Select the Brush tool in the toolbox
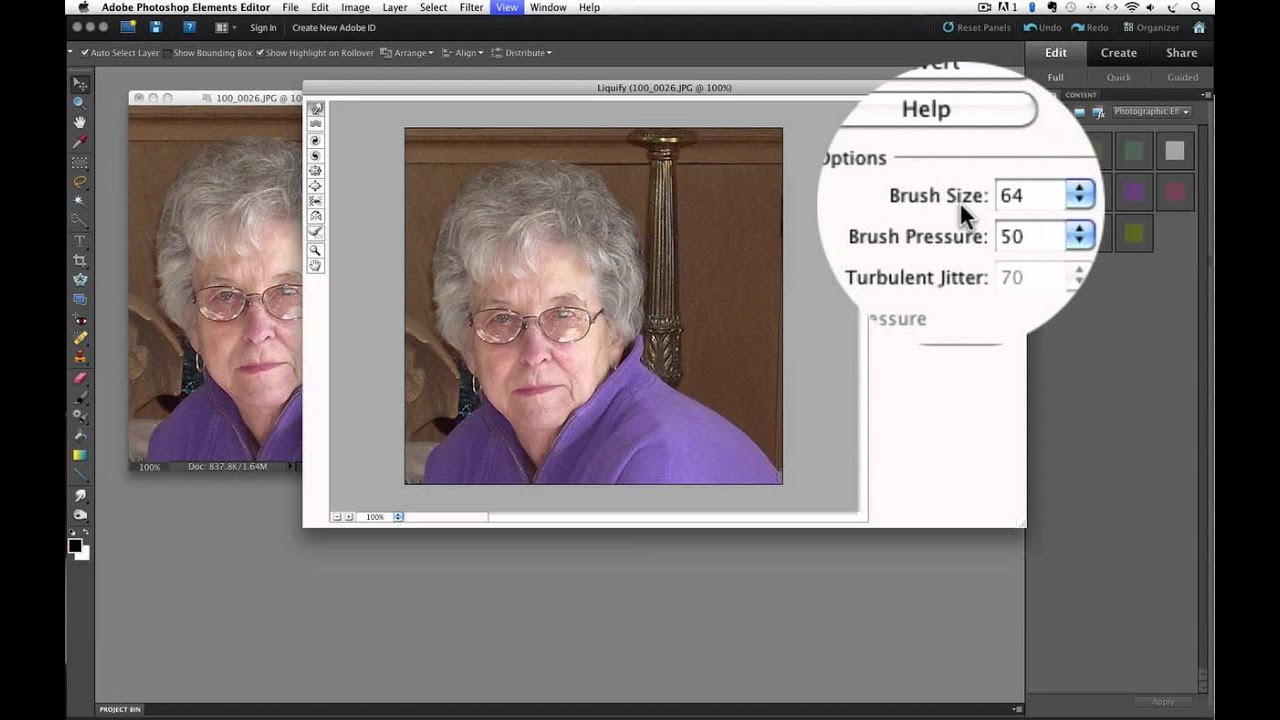This screenshot has height=720, width=1280. 80,398
